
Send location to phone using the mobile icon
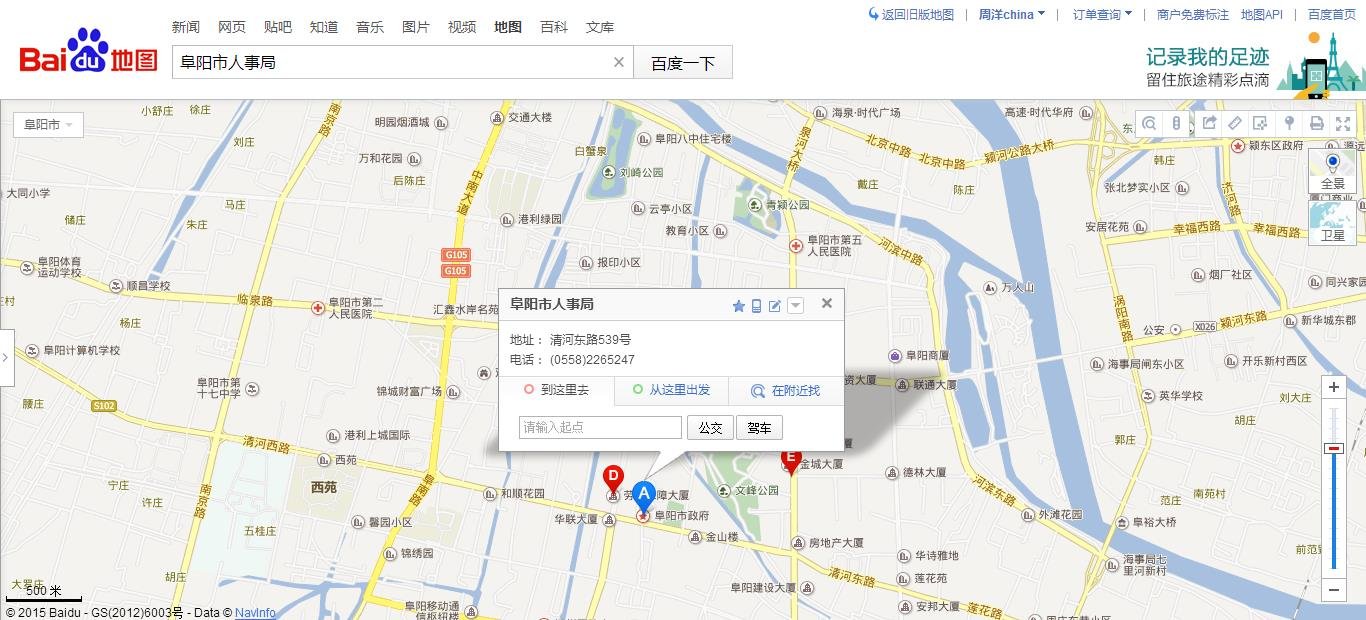(756, 305)
